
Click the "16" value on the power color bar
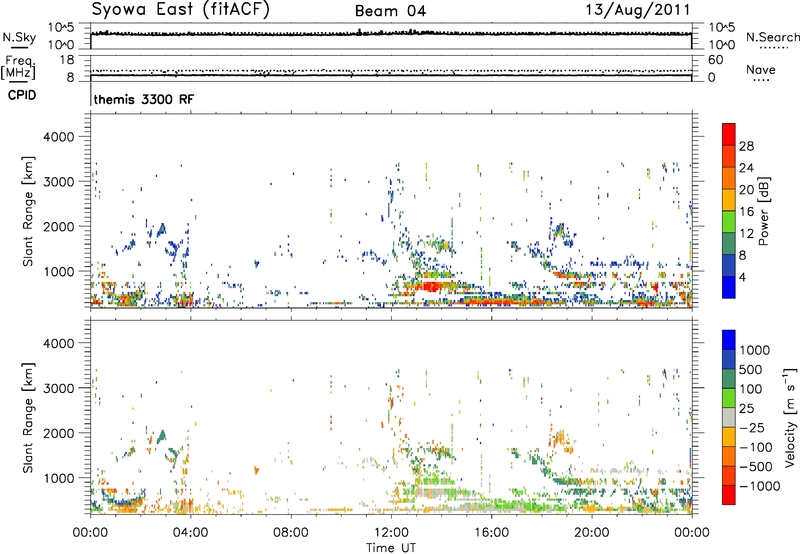point(746,212)
